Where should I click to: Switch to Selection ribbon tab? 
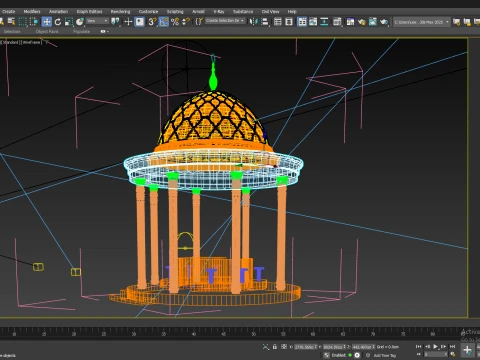click(12, 31)
